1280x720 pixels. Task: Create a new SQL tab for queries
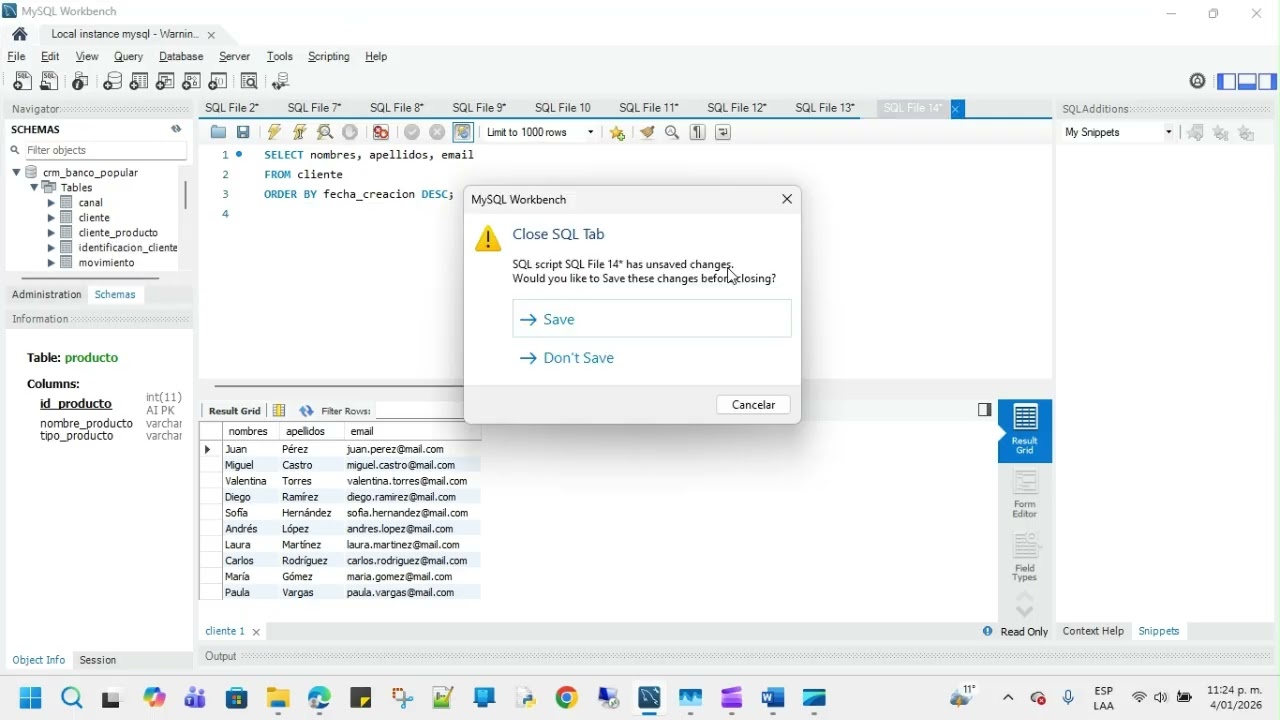point(21,82)
